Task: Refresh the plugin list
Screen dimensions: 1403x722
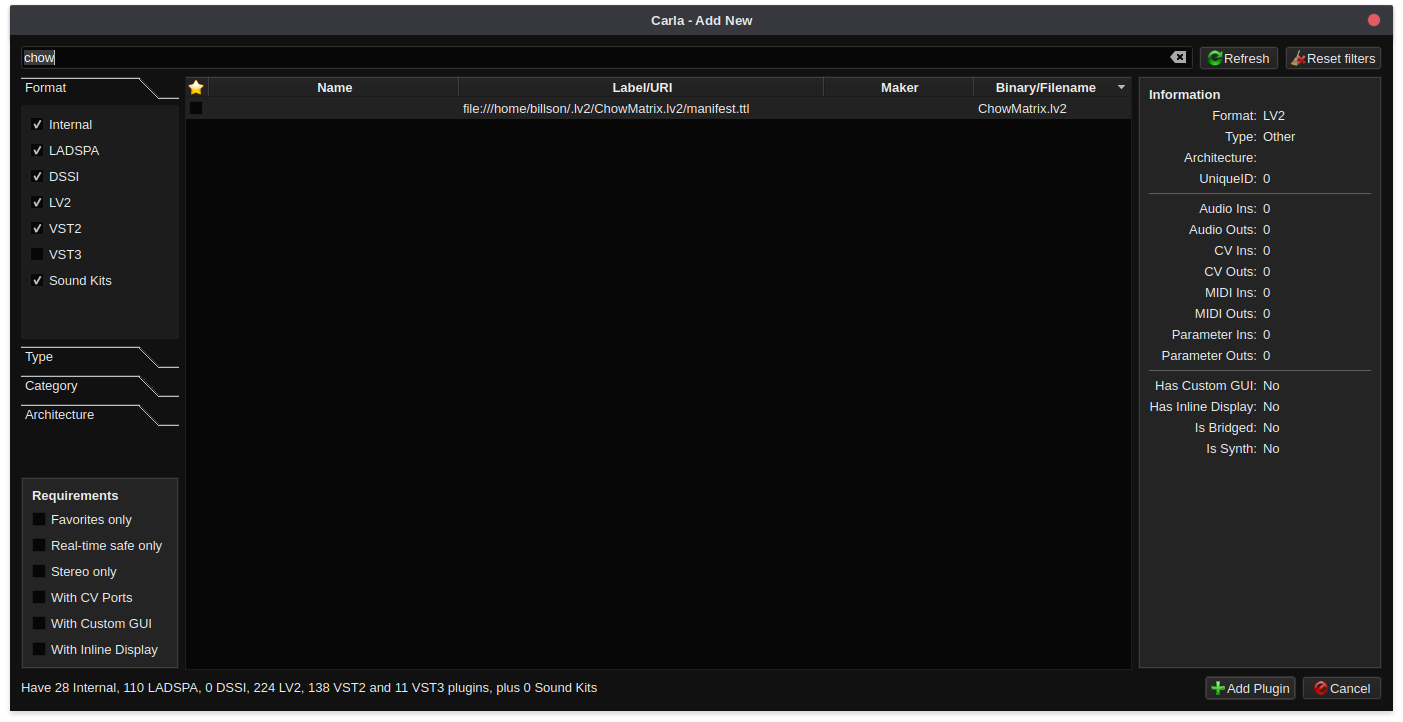Action: tap(1239, 58)
